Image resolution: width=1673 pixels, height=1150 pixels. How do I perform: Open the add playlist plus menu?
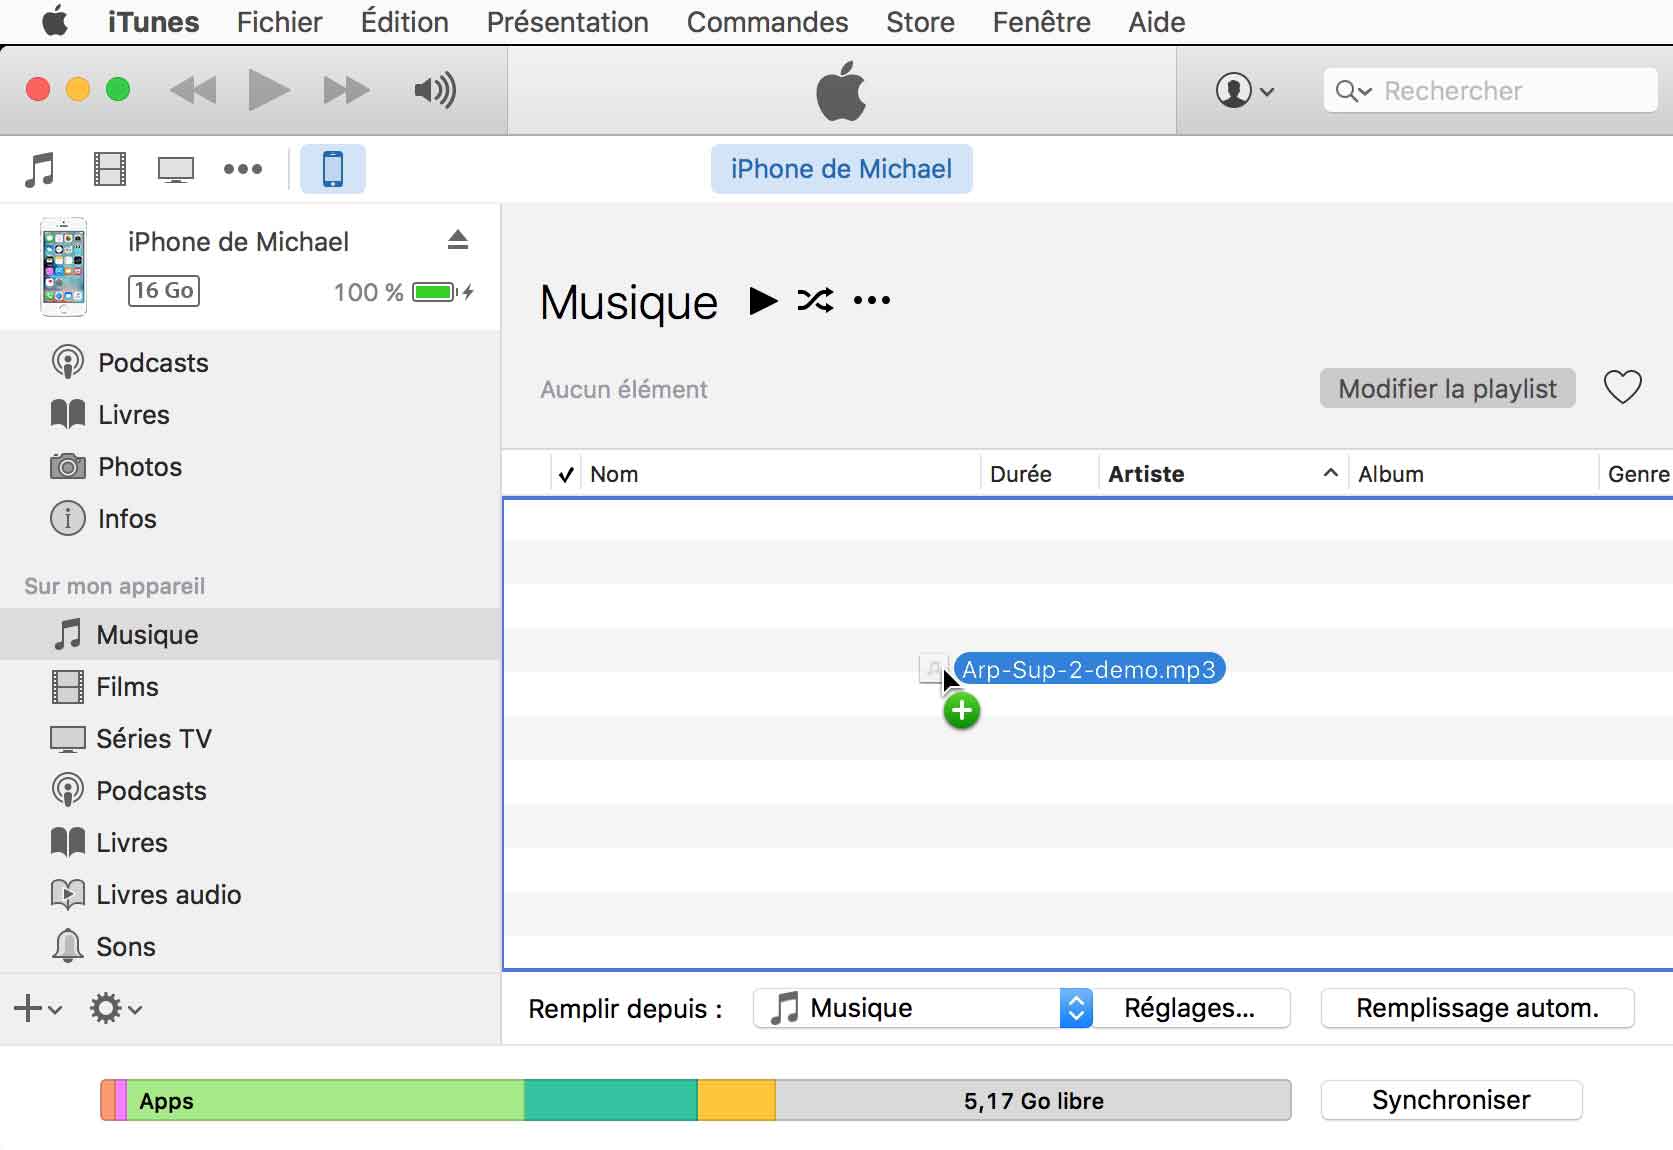(x=38, y=1008)
